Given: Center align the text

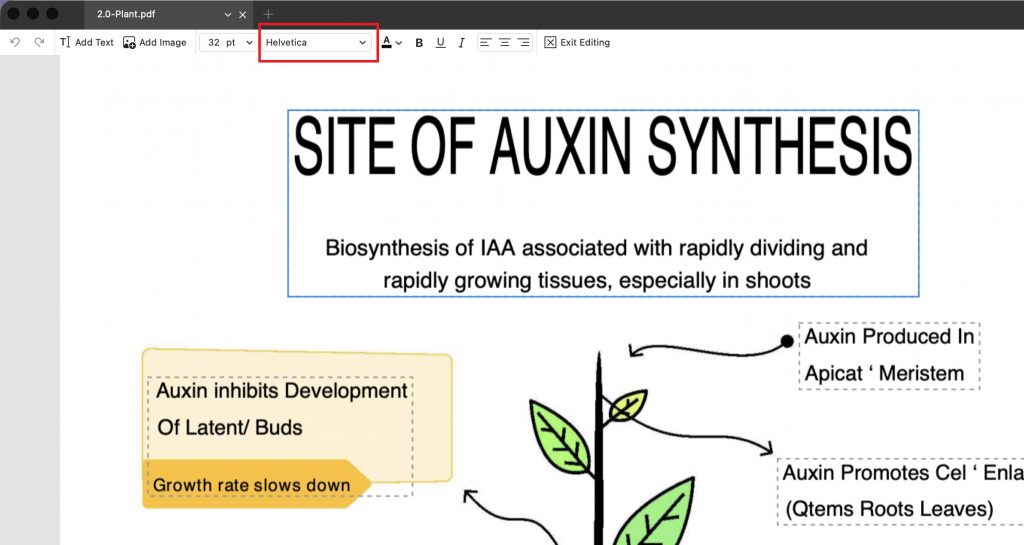Looking at the screenshot, I should tap(504, 42).
